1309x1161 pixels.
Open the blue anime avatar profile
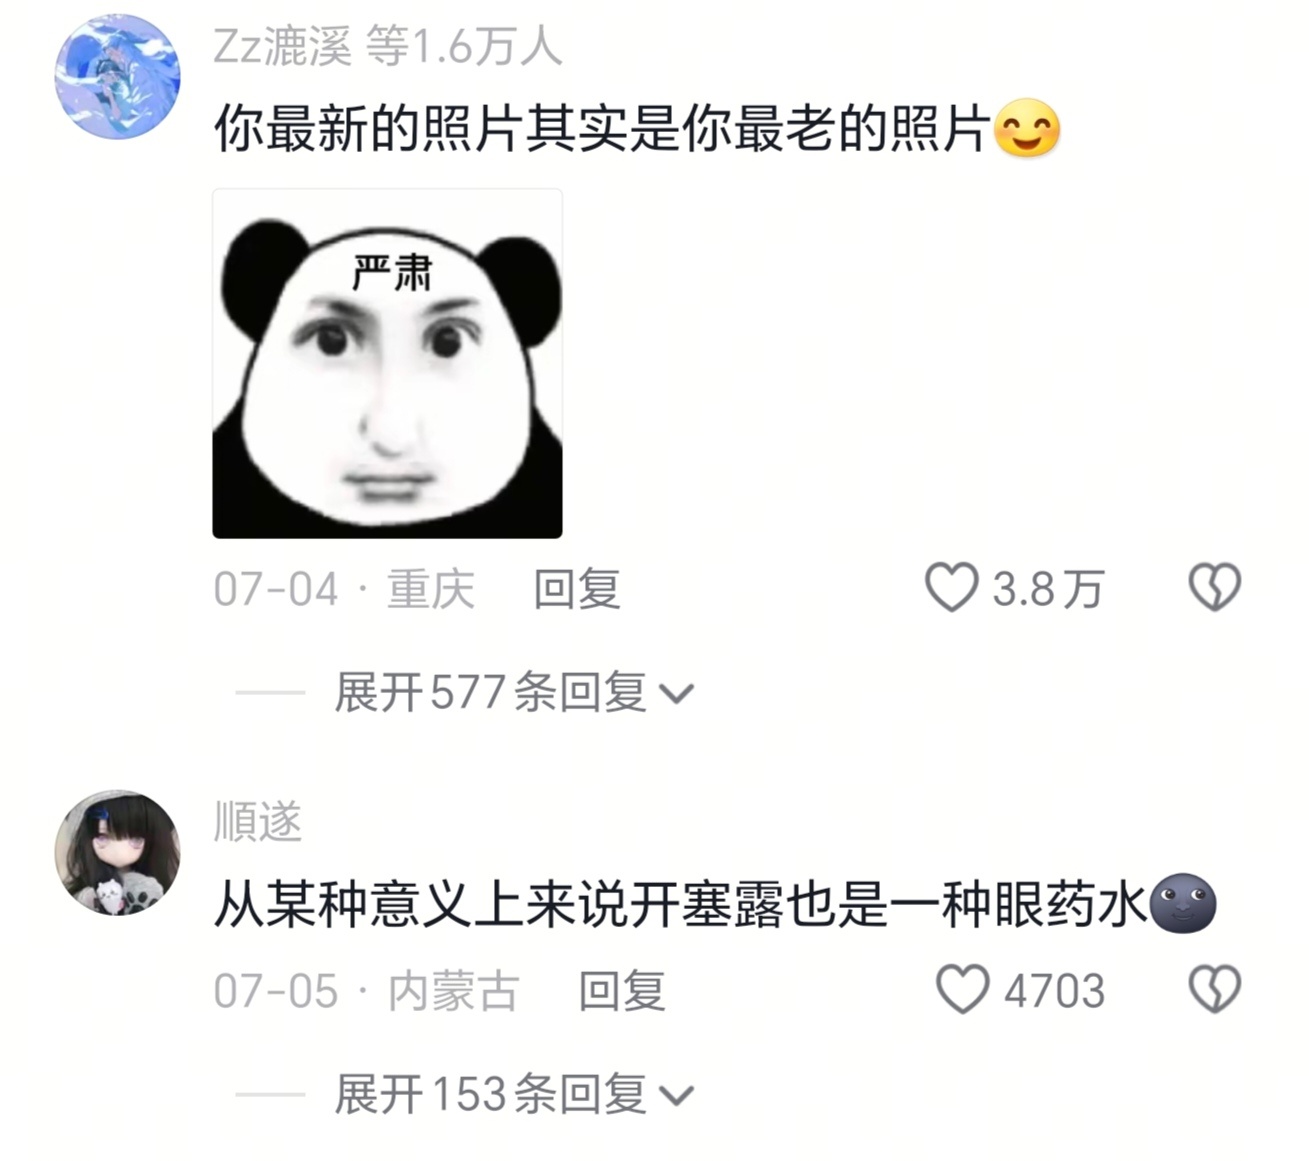tap(117, 76)
